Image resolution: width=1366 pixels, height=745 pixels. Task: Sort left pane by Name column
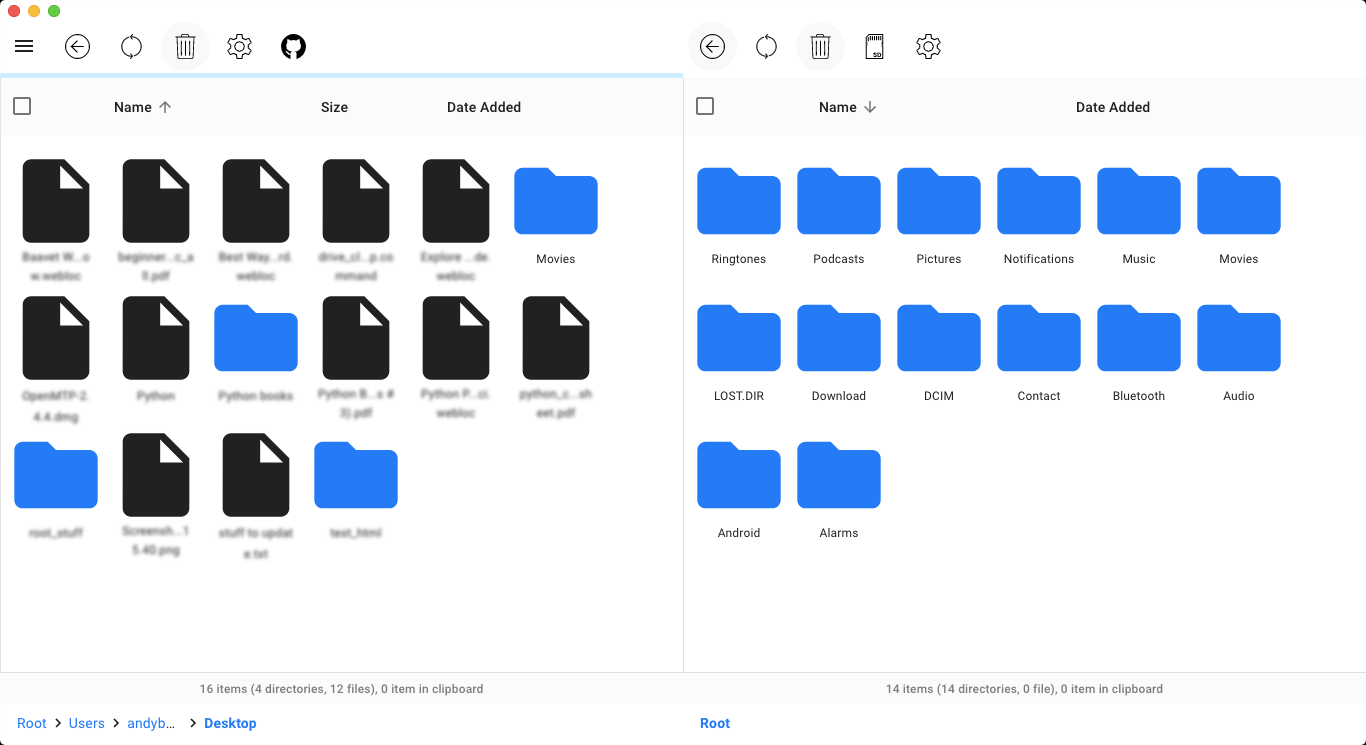(133, 107)
